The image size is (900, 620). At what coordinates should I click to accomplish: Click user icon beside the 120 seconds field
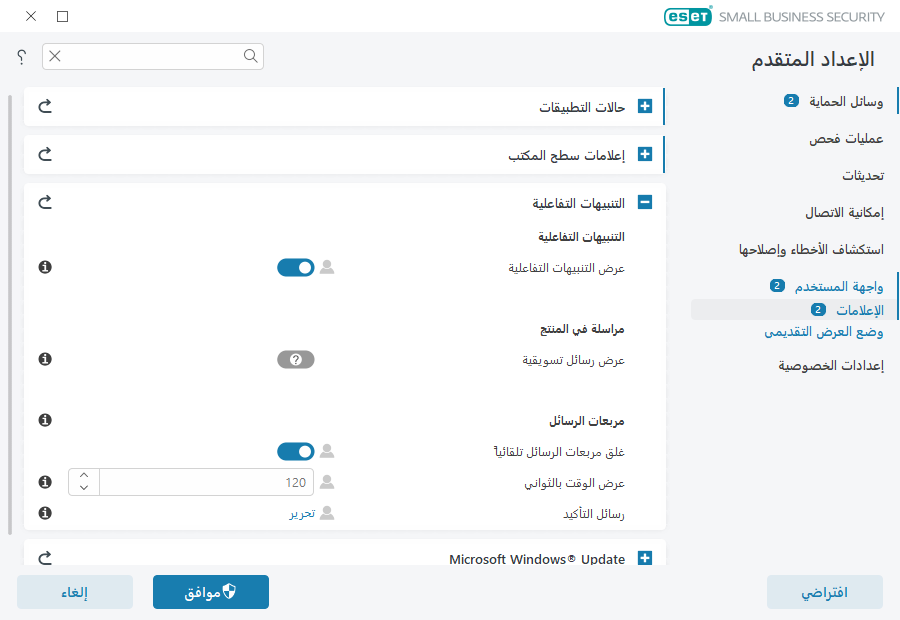click(x=327, y=482)
